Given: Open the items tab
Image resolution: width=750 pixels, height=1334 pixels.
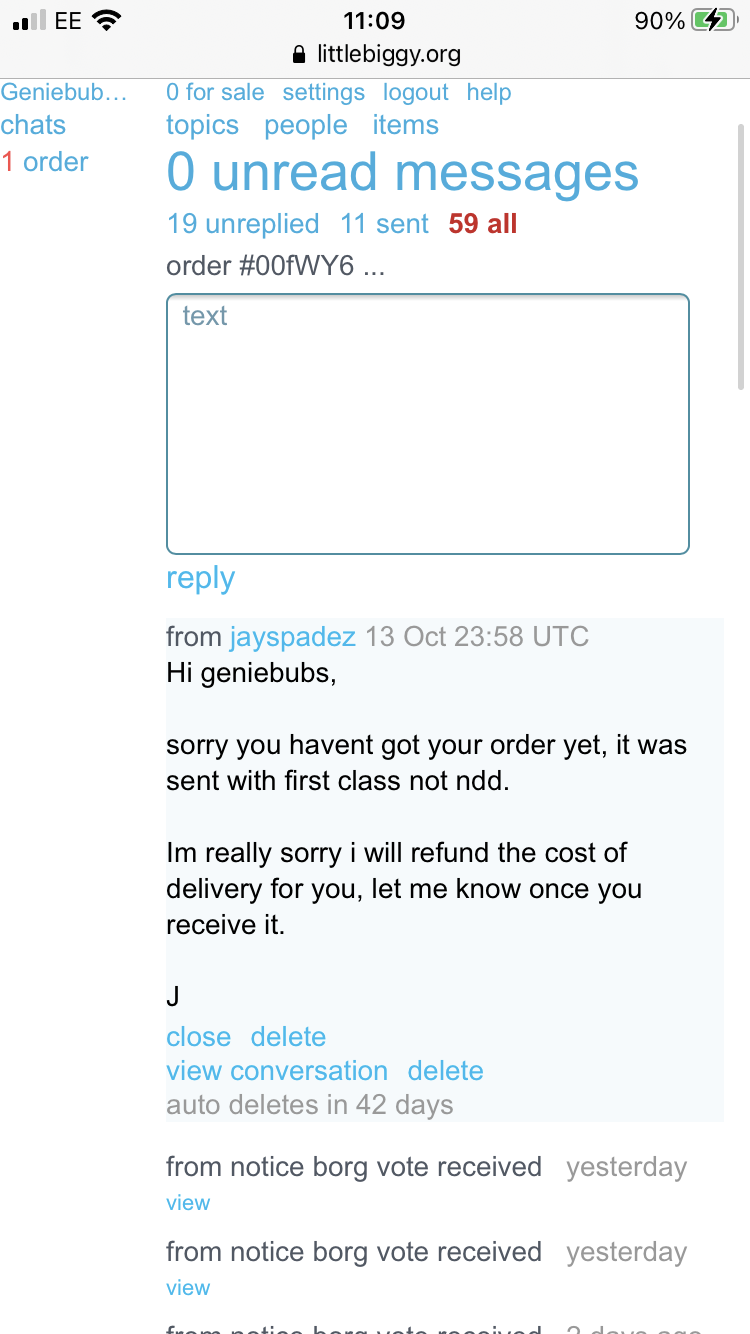Looking at the screenshot, I should click(405, 126).
